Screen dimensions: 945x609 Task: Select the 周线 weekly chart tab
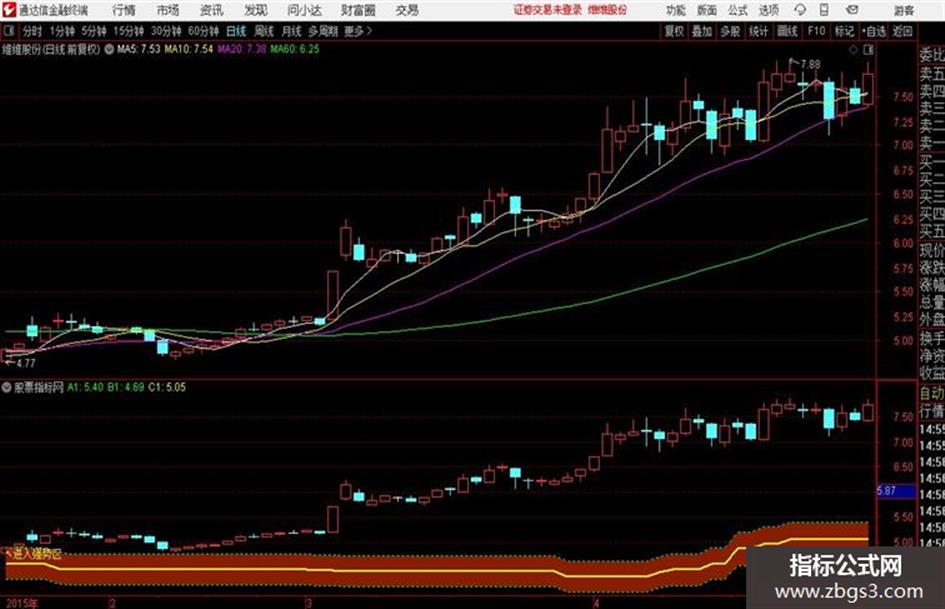coord(264,31)
